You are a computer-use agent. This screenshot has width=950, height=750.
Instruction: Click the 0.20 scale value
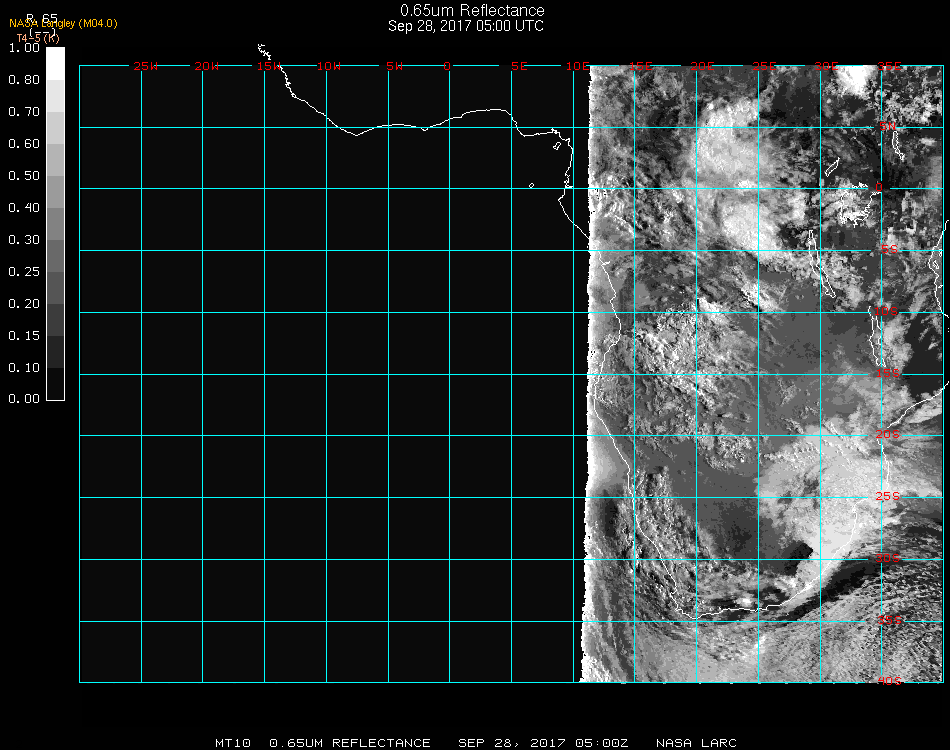coord(24,304)
